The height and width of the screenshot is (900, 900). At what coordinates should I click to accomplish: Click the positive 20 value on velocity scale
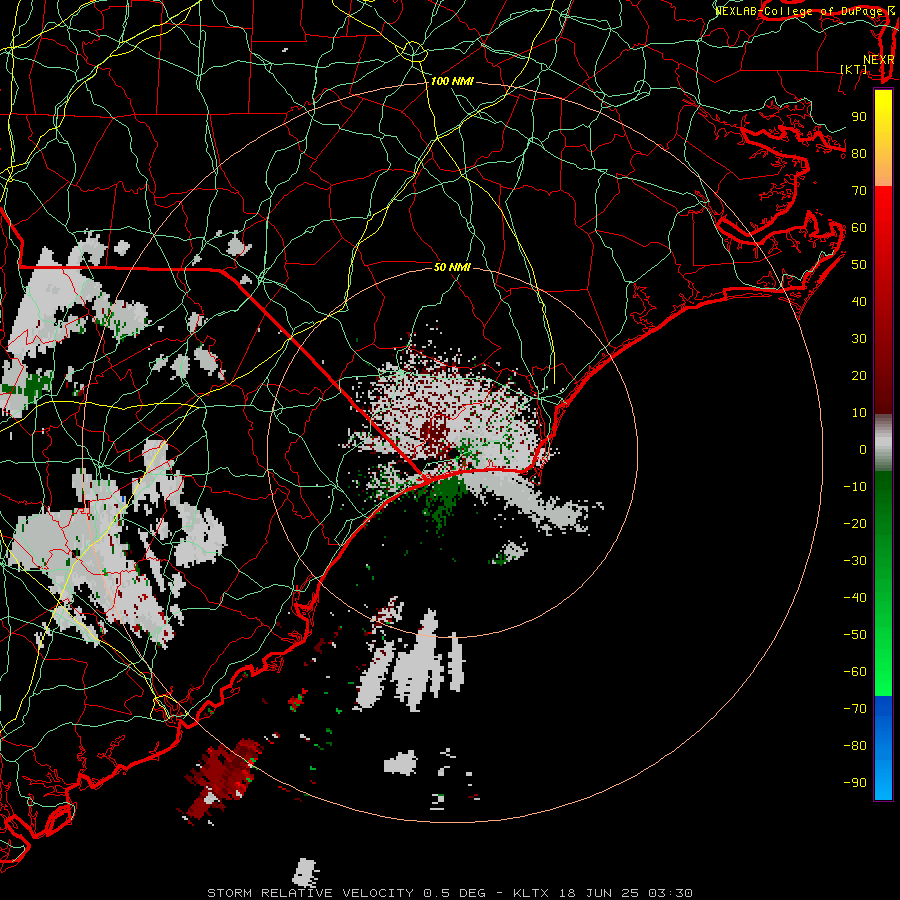click(x=859, y=375)
